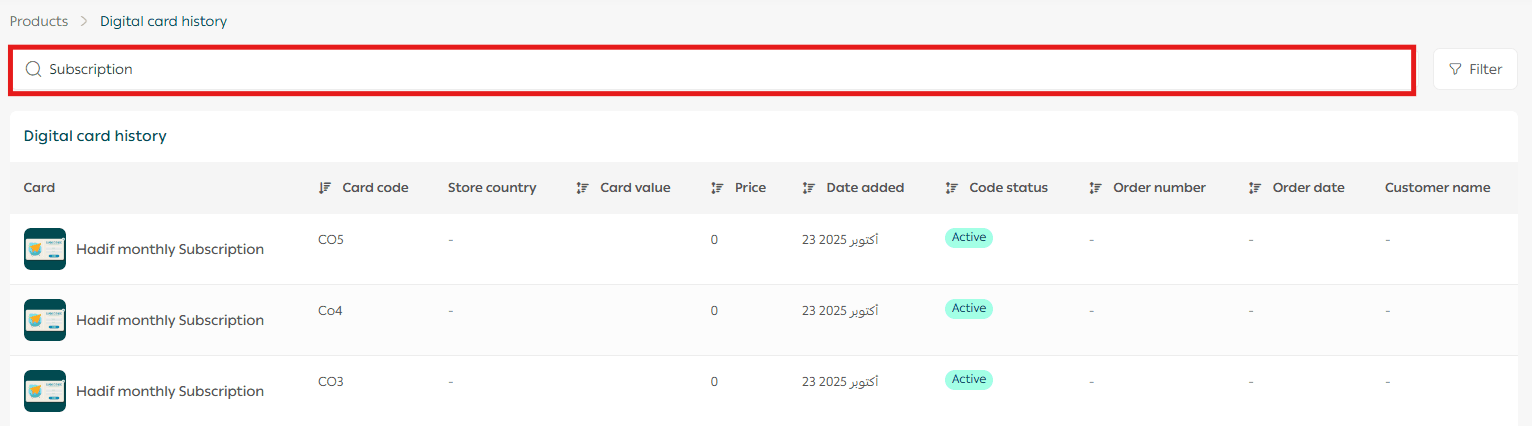Sort by Order number column icon
1532x426 pixels.
tap(1095, 188)
